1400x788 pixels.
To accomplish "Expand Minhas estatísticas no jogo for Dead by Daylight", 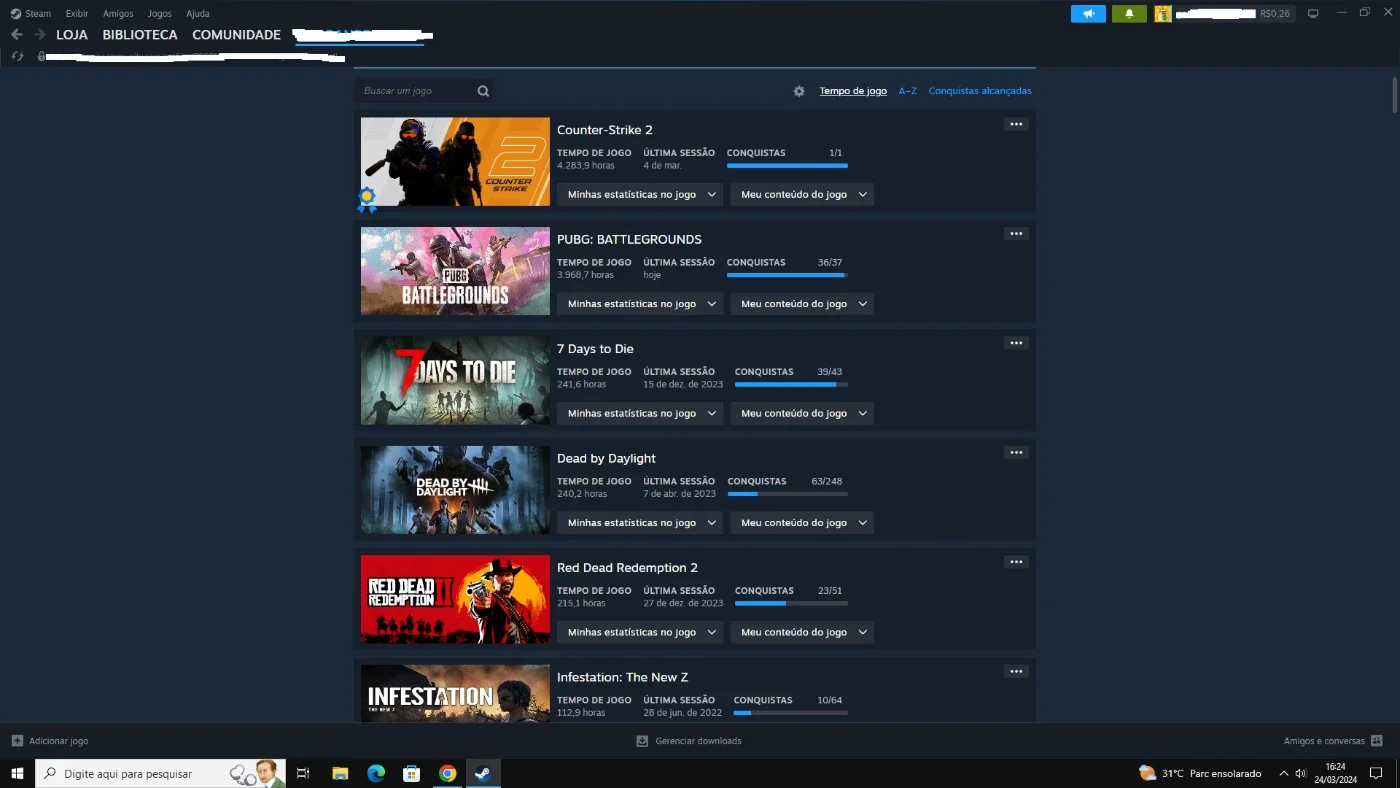I will click(x=640, y=522).
